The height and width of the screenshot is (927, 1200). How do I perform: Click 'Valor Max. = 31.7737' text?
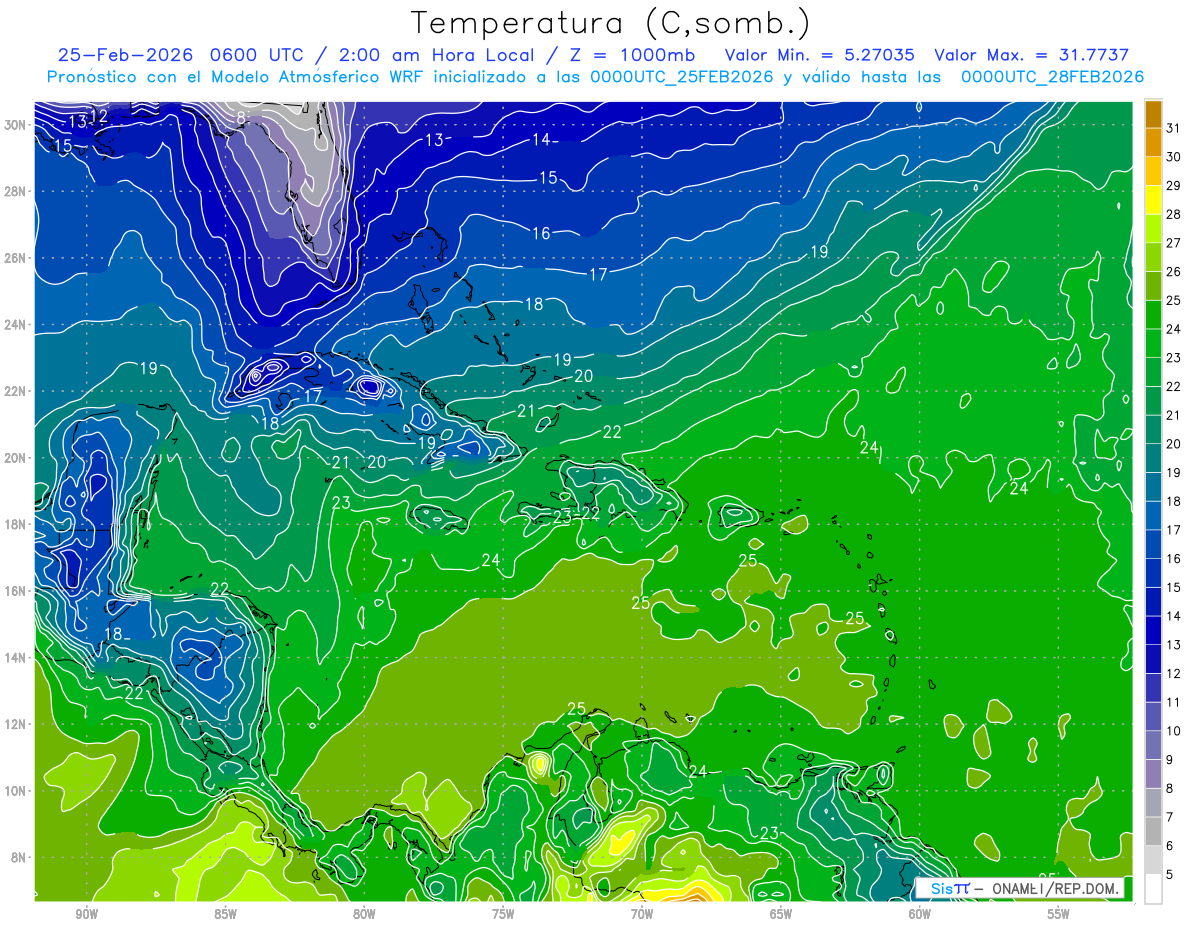[1032, 55]
